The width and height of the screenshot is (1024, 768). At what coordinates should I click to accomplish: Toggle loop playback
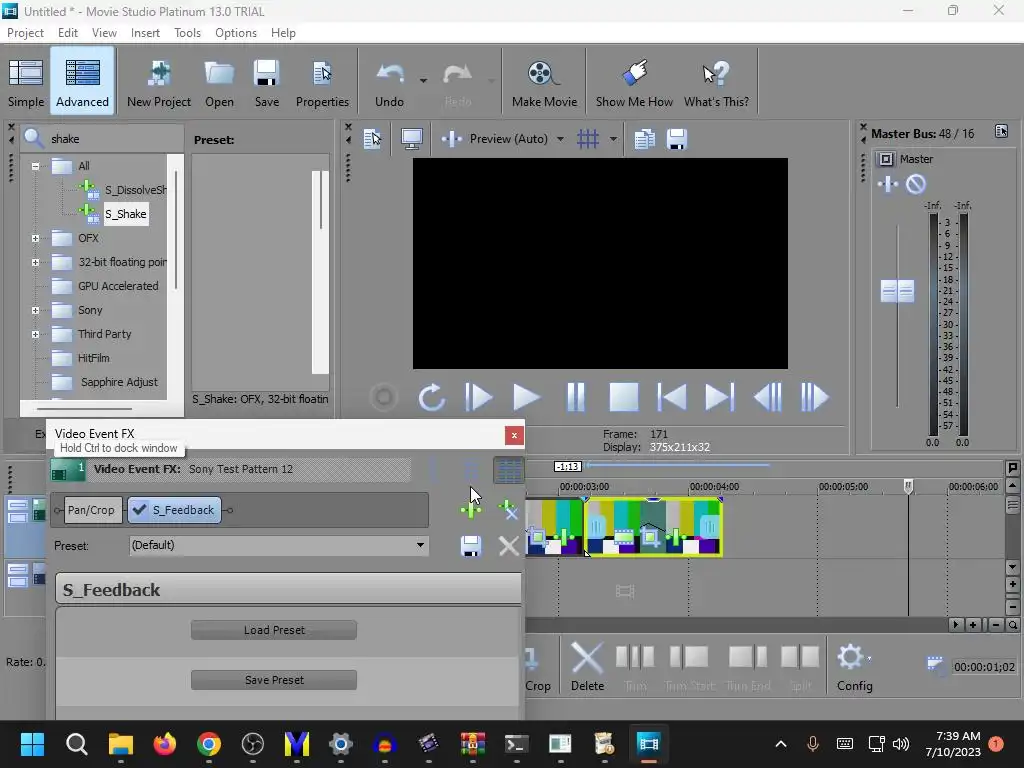(432, 397)
